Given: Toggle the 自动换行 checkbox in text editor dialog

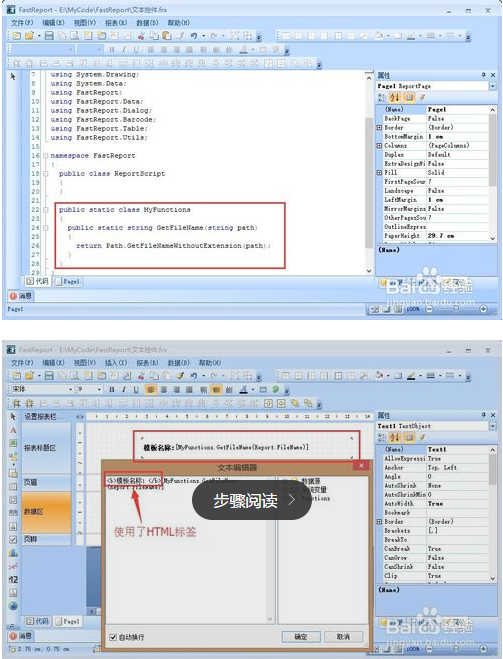Looking at the screenshot, I should 113,637.
